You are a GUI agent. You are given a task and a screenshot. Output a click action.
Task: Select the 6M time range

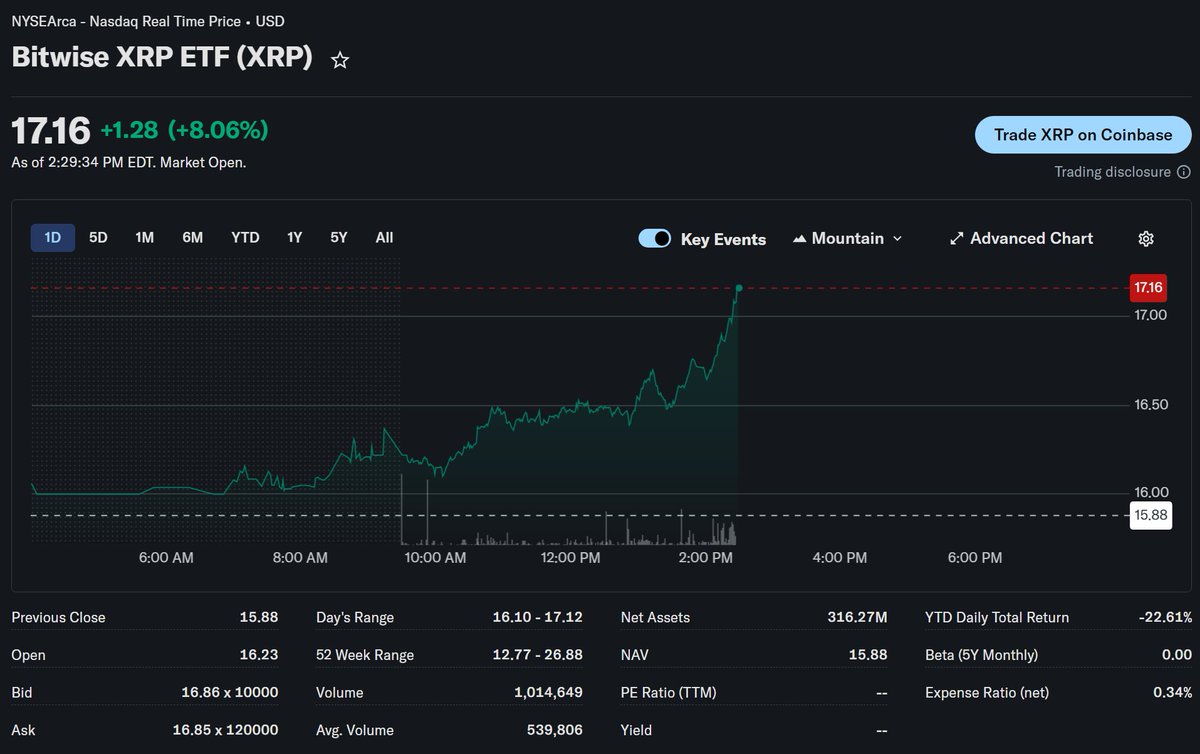point(193,237)
